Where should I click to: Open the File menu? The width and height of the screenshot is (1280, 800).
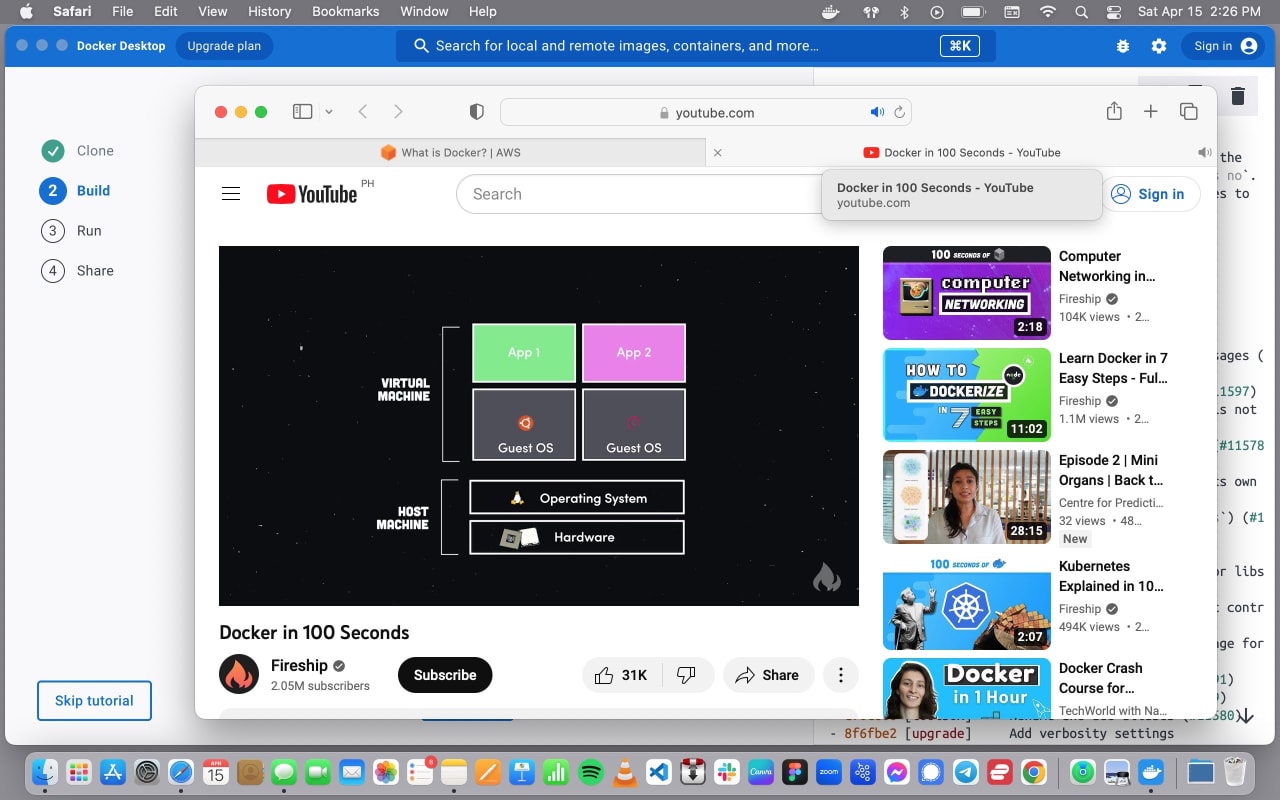click(x=123, y=12)
